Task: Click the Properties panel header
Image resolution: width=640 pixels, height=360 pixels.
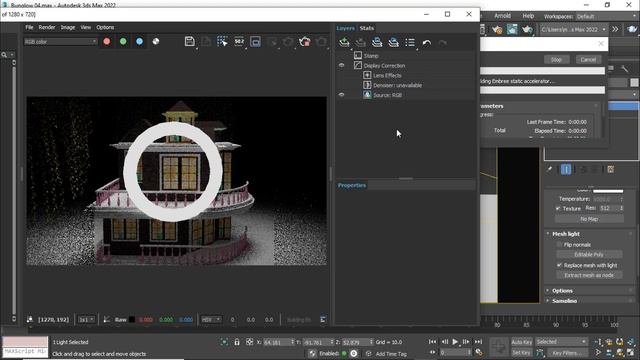Action: (352, 185)
